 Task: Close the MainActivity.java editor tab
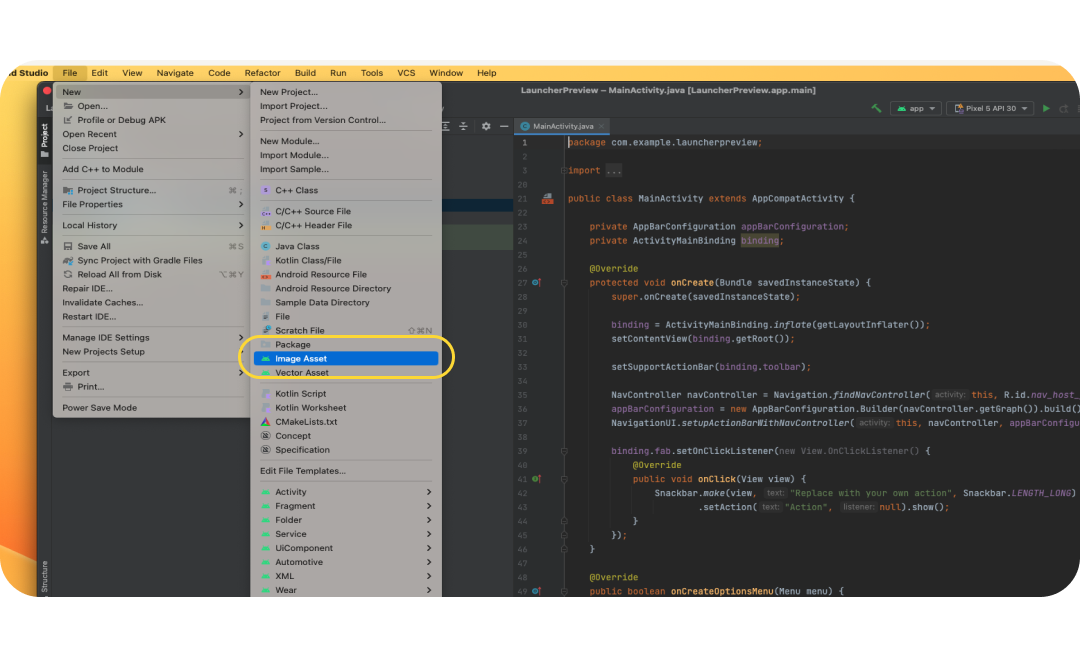(x=602, y=127)
